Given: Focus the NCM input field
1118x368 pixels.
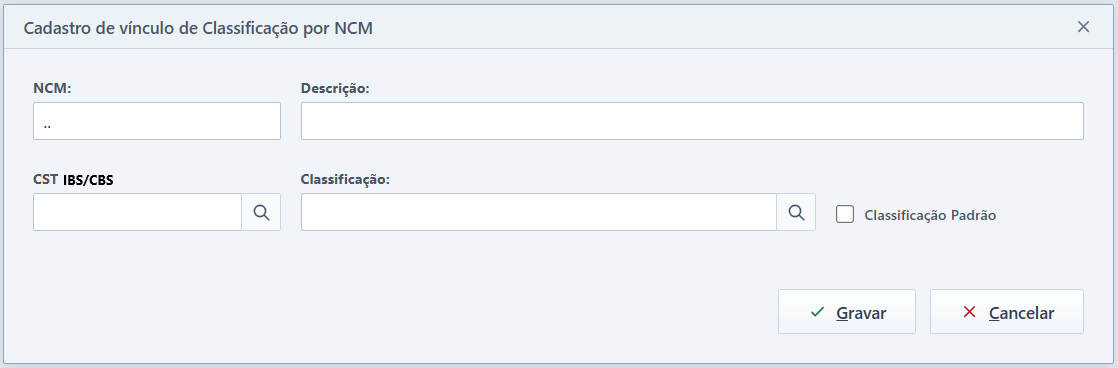Looking at the screenshot, I should 157,121.
